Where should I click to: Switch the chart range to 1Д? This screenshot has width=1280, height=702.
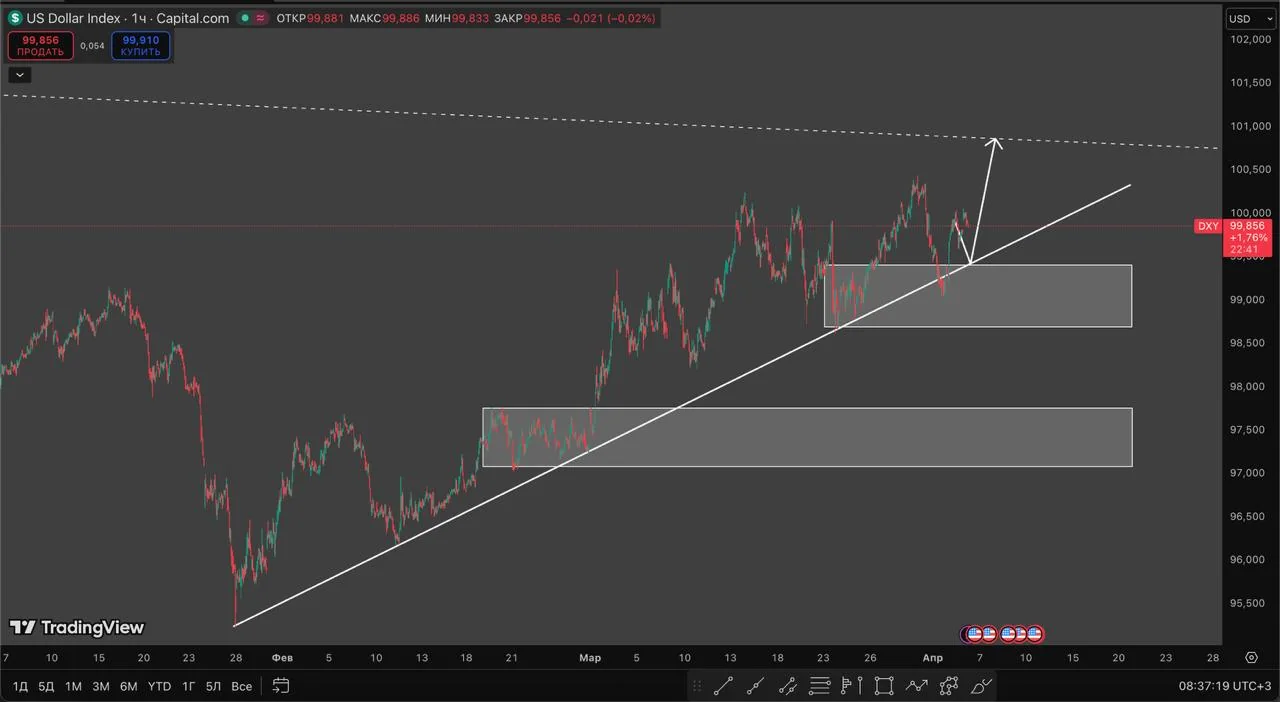click(x=19, y=686)
